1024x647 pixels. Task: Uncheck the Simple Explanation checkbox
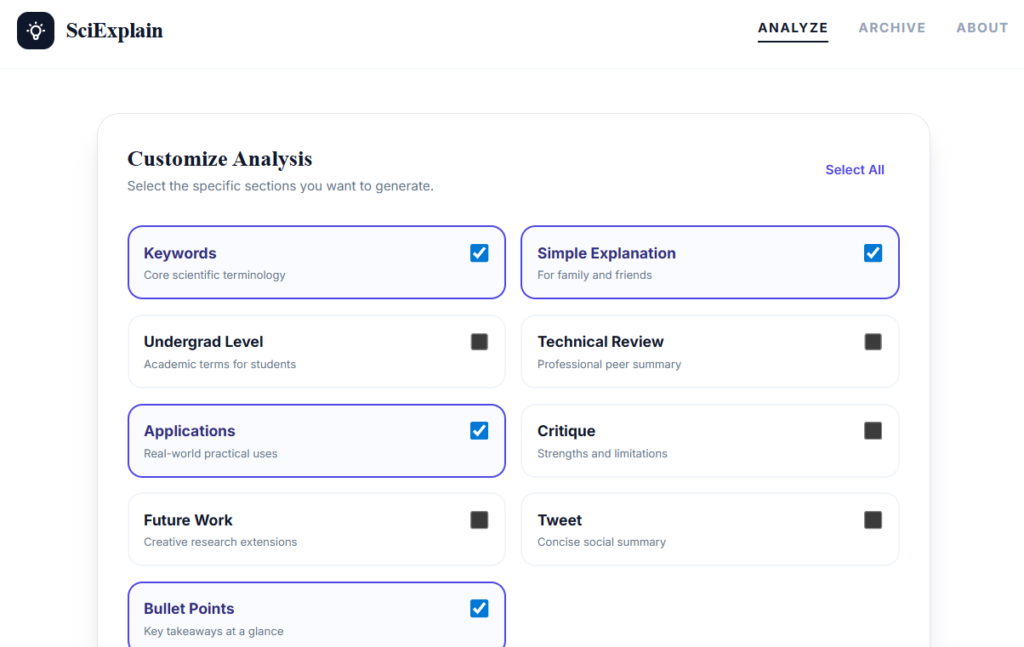(873, 253)
